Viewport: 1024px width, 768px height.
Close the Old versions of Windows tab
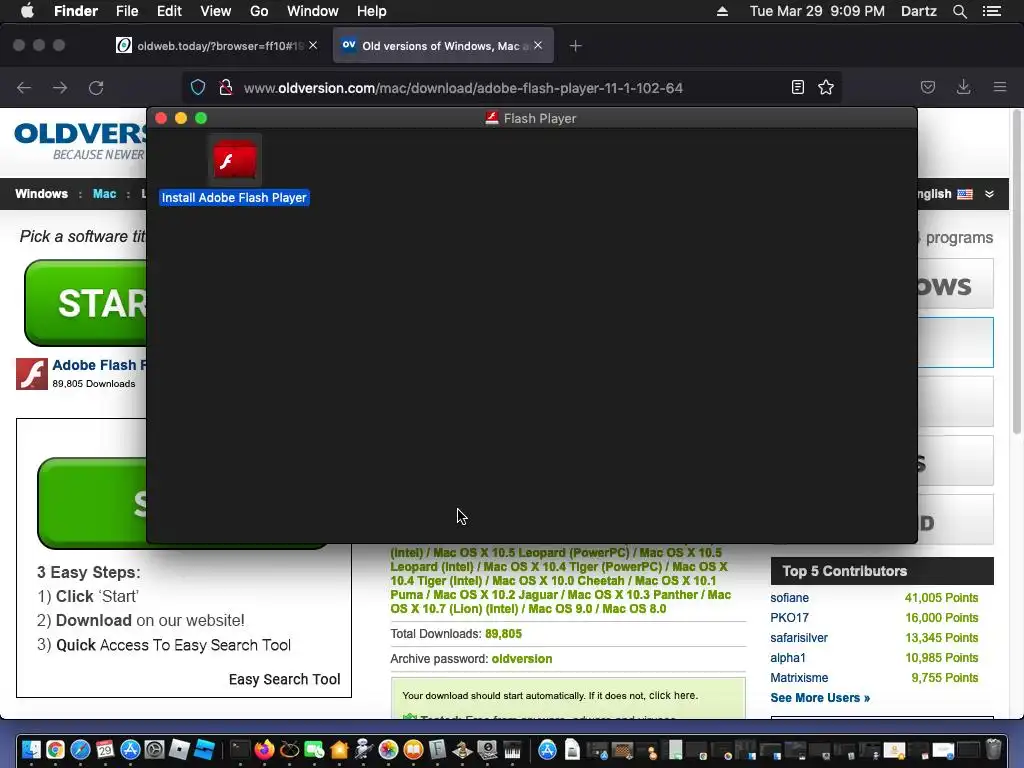538,45
